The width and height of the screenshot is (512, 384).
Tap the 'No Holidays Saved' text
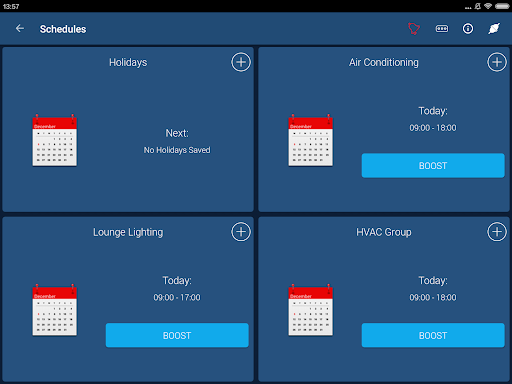(177, 150)
